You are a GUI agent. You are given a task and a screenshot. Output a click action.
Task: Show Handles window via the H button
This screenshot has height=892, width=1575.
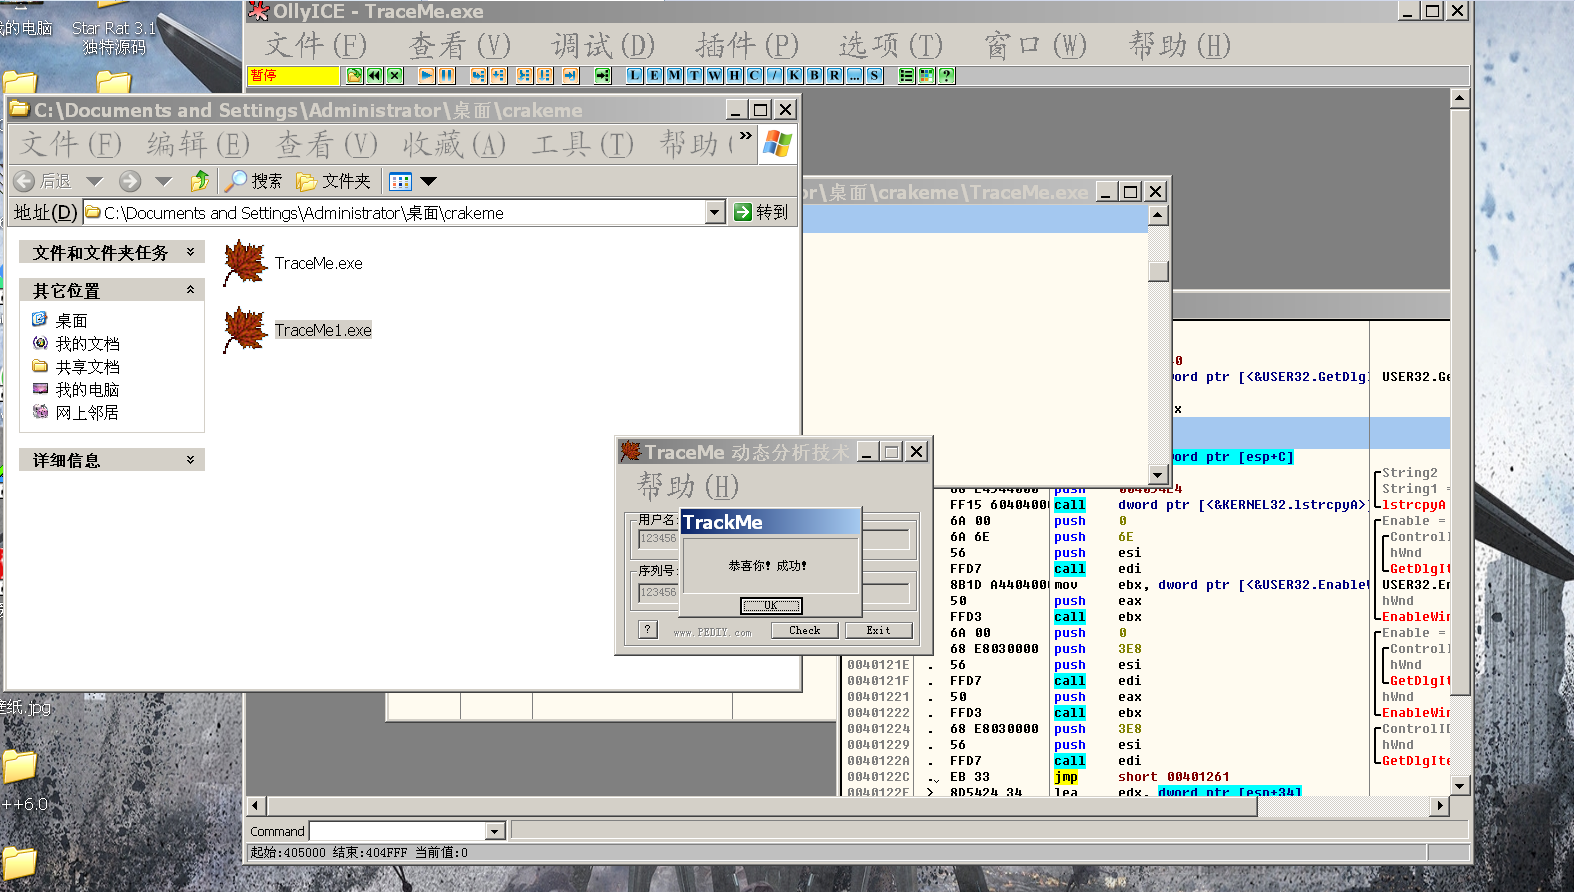[734, 75]
